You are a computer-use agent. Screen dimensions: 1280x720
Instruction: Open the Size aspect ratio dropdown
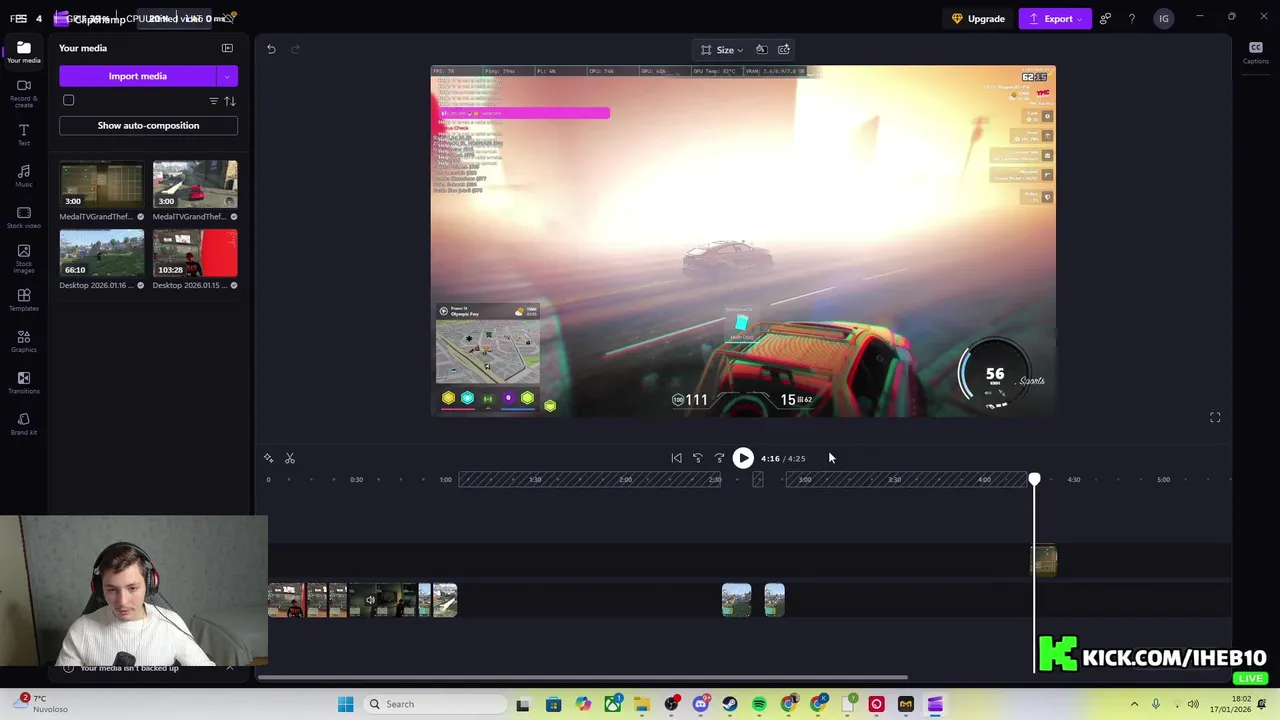pos(722,50)
